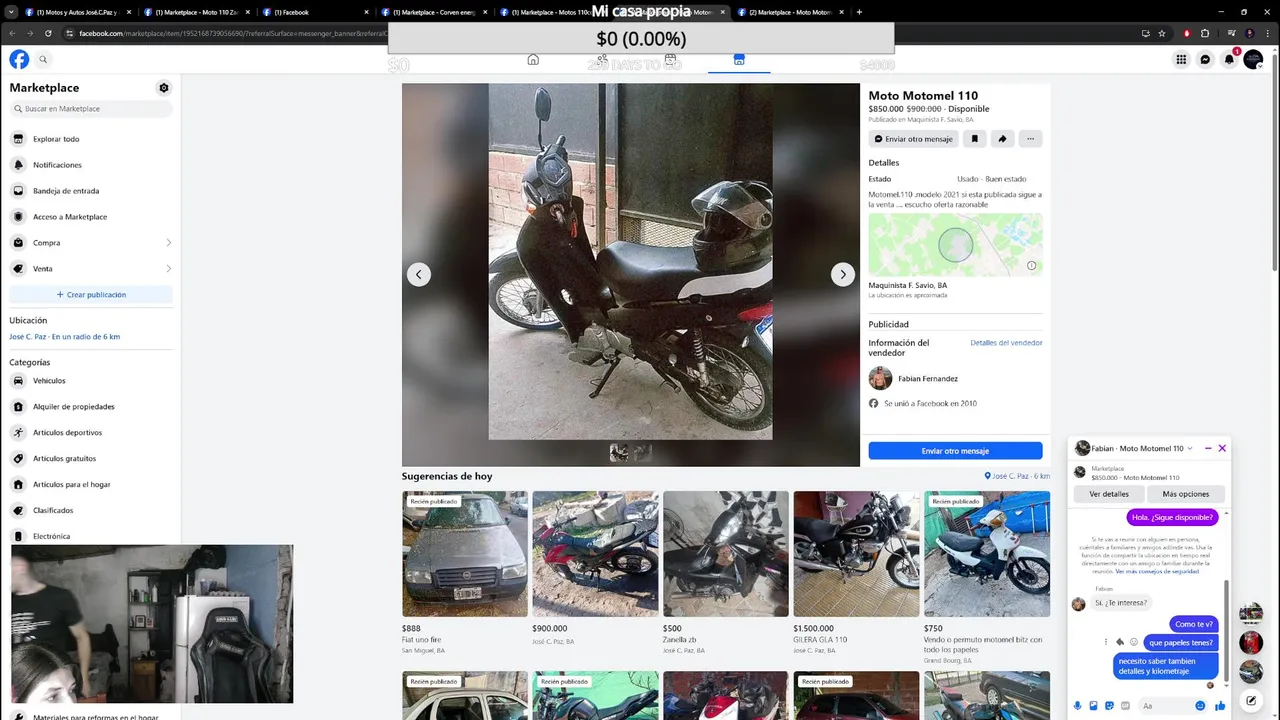Viewport: 1280px width, 720px height.
Task: Click the compose new message pencil icon
Action: (x=1251, y=701)
